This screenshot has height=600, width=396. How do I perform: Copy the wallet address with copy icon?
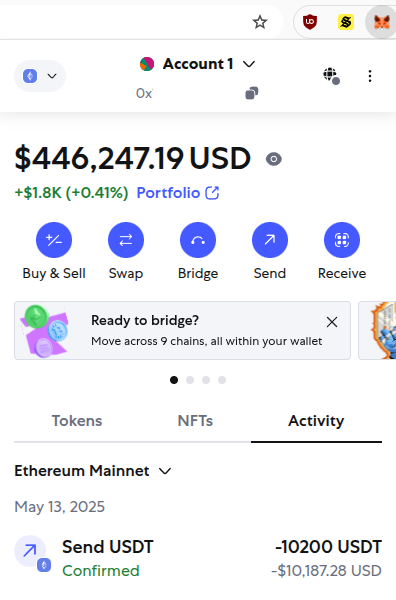point(251,93)
